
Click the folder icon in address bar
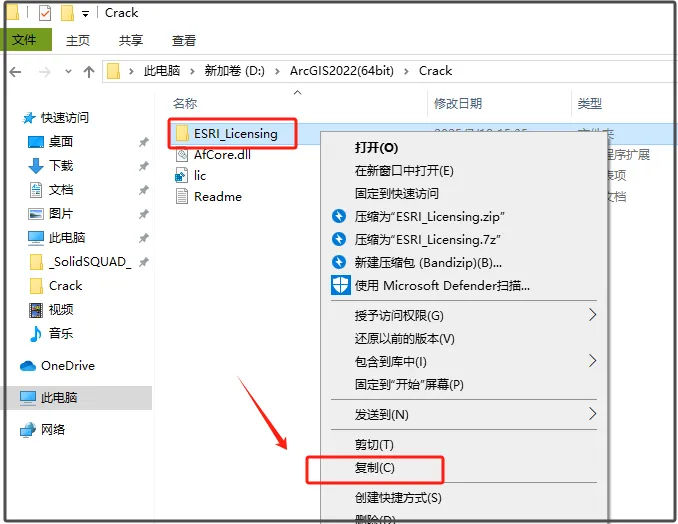coord(114,71)
